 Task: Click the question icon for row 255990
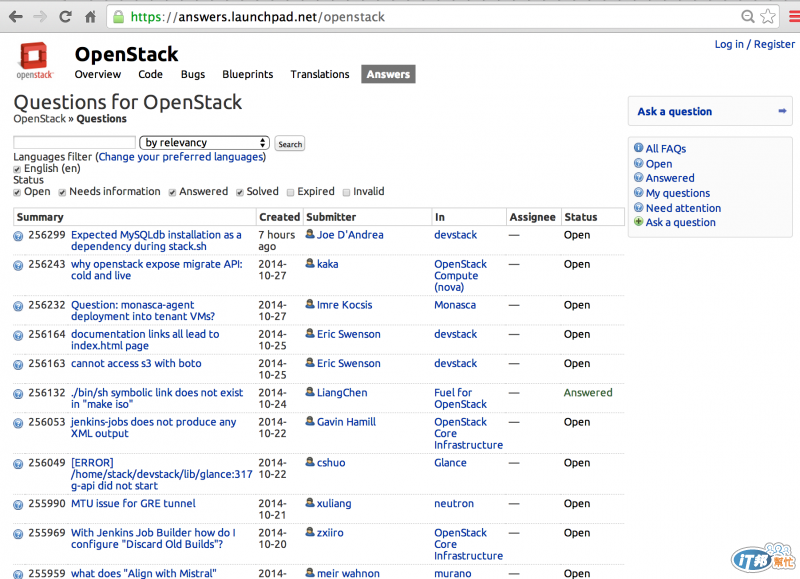(18, 505)
